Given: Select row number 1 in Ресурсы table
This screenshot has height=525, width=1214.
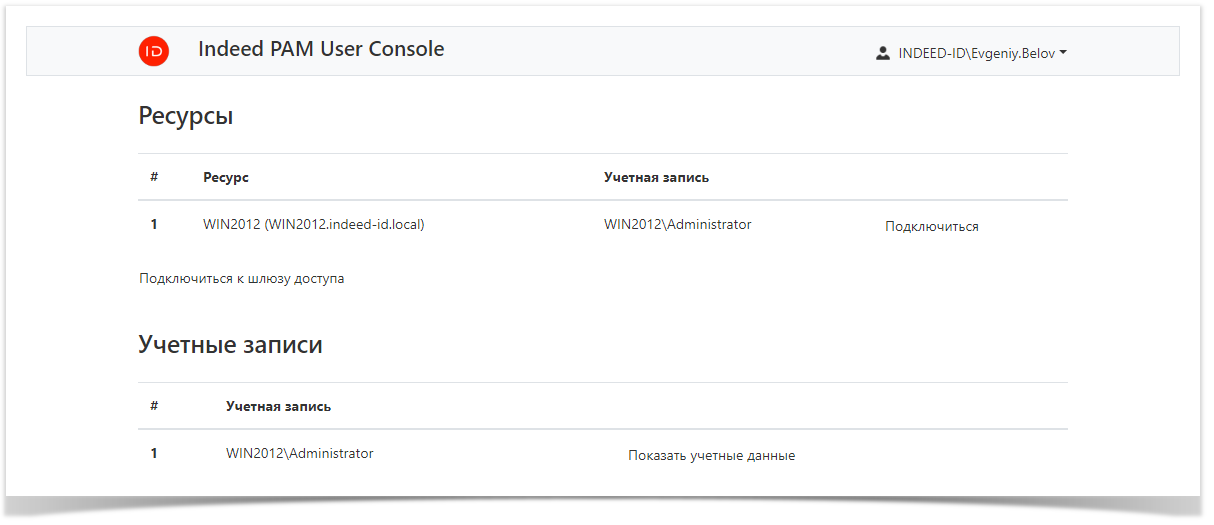Looking at the screenshot, I should pos(154,225).
